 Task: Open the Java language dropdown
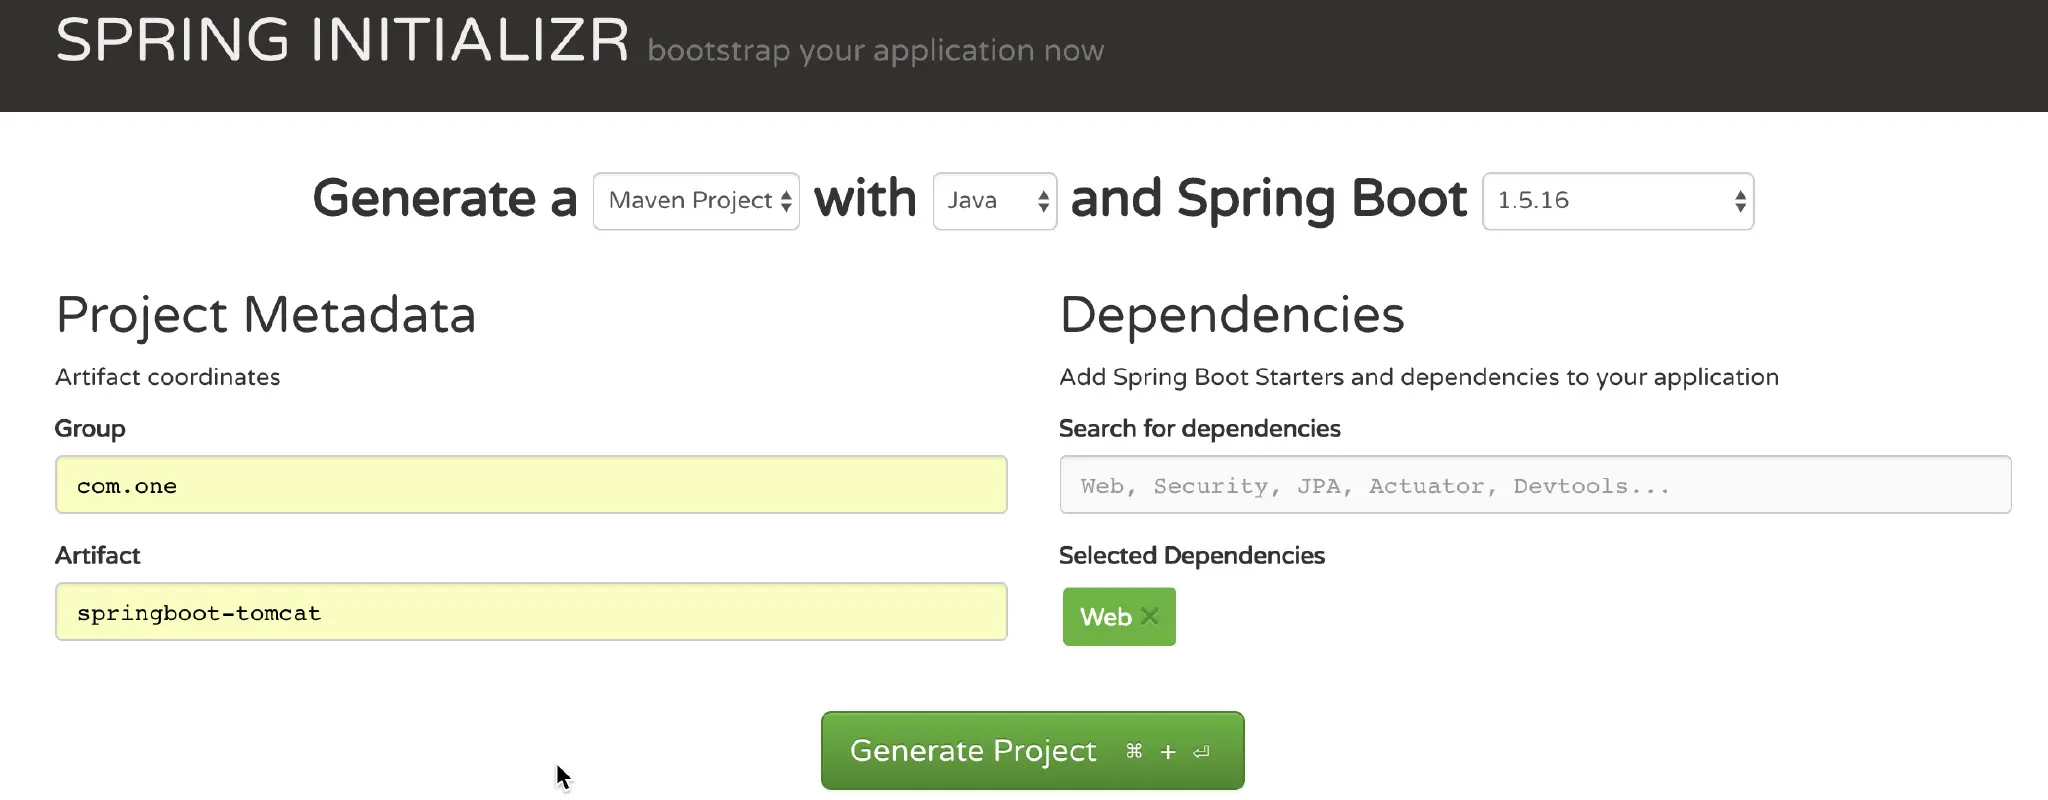coord(994,201)
